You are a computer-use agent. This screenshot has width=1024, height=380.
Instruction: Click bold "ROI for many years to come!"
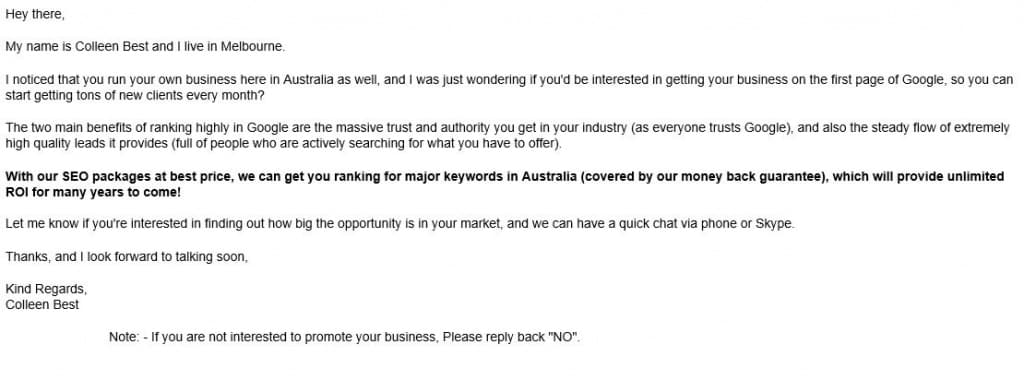[x=93, y=193]
